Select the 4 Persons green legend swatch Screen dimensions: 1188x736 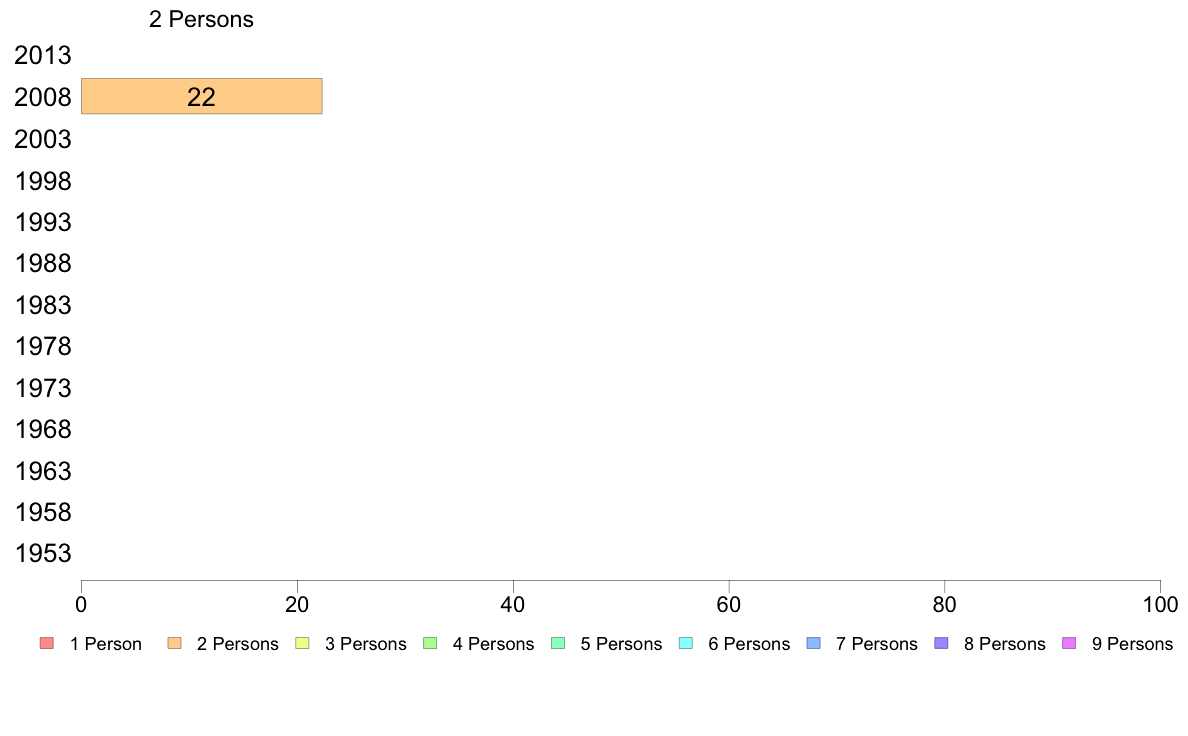click(430, 644)
